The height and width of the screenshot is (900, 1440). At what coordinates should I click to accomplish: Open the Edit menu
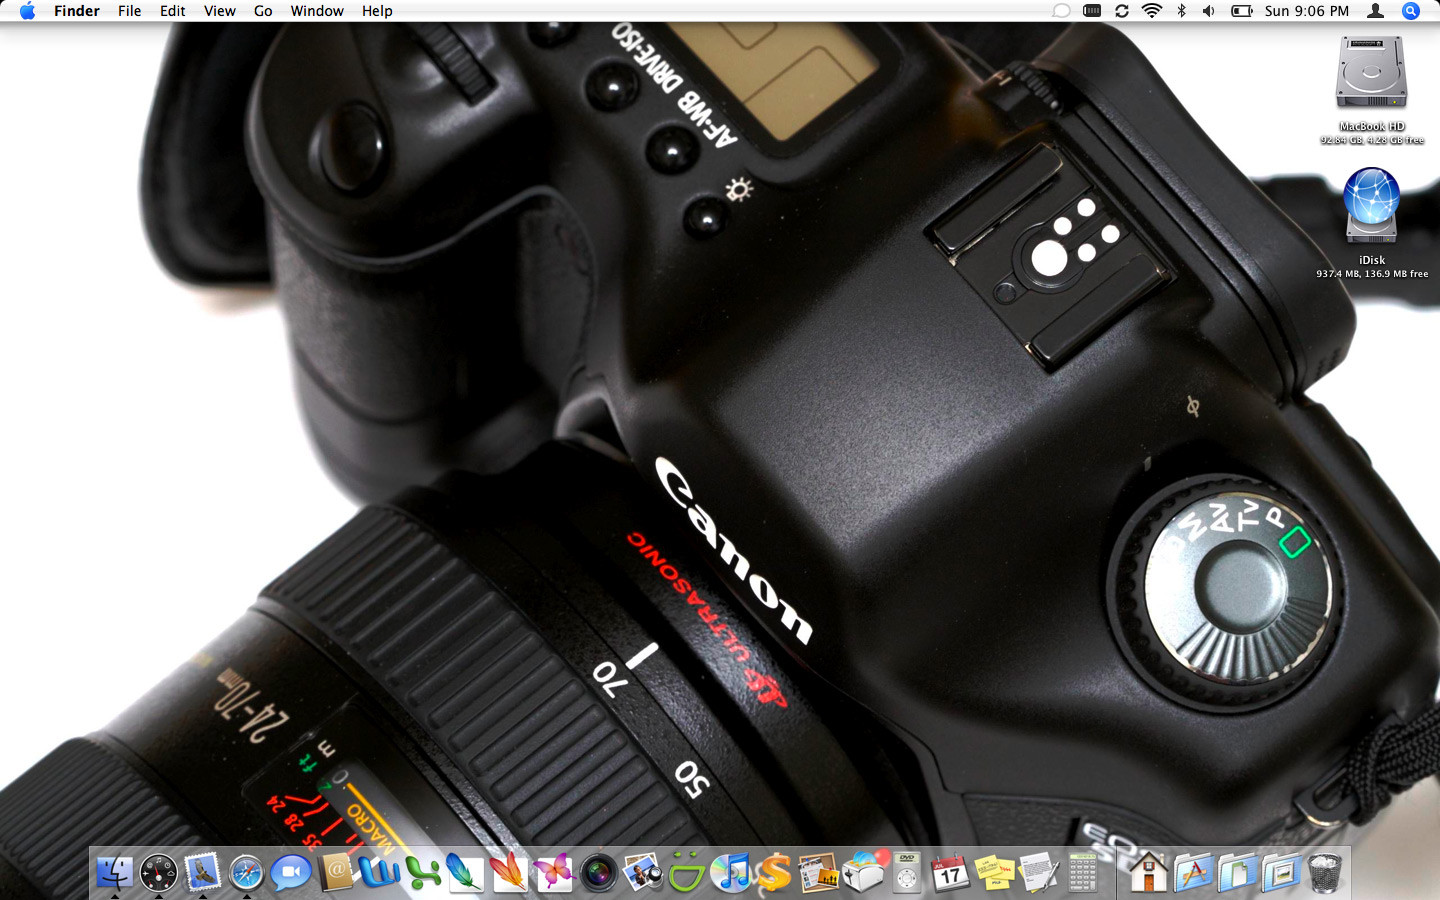pyautogui.click(x=173, y=11)
